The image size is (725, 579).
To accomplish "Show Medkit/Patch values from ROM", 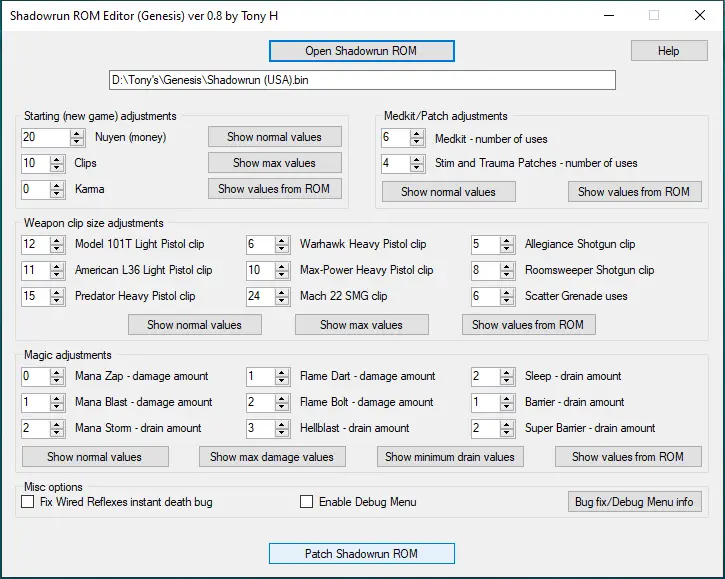I will [x=634, y=191].
